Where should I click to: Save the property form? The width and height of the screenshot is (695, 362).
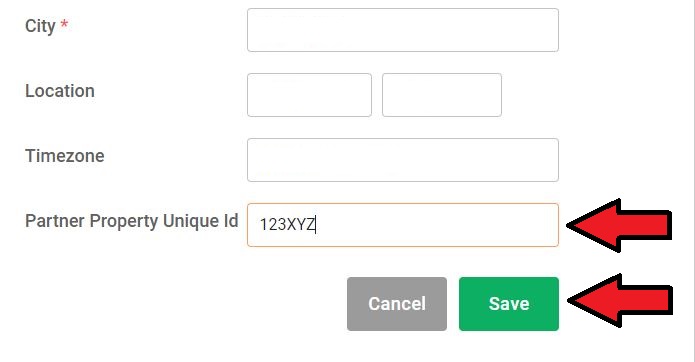(x=509, y=304)
